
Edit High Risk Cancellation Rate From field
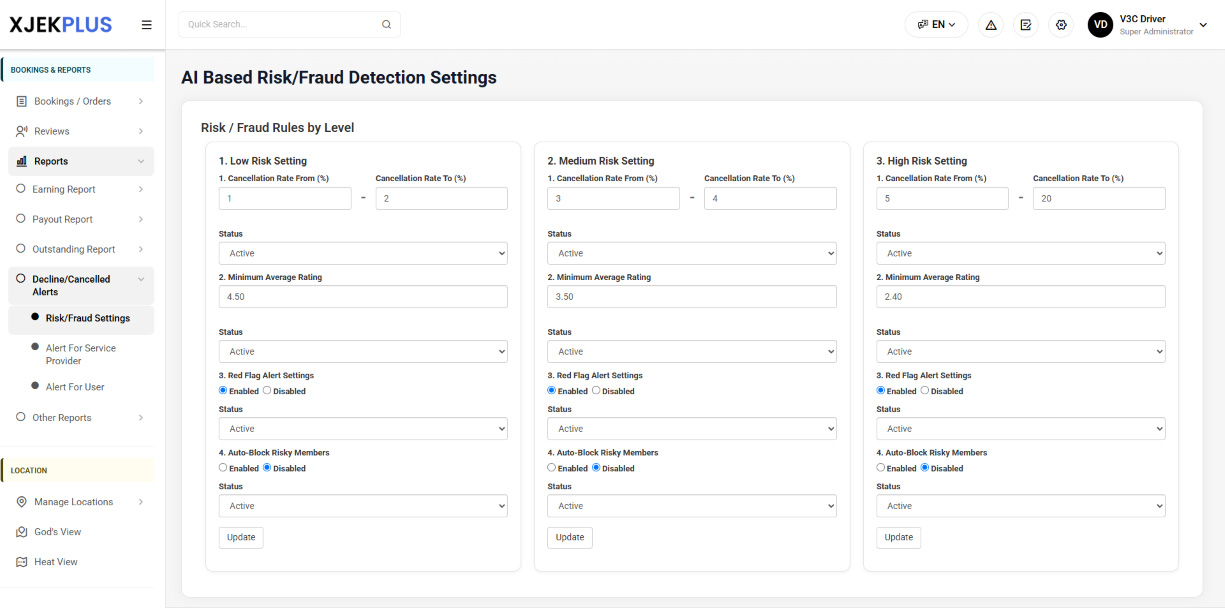tap(943, 198)
